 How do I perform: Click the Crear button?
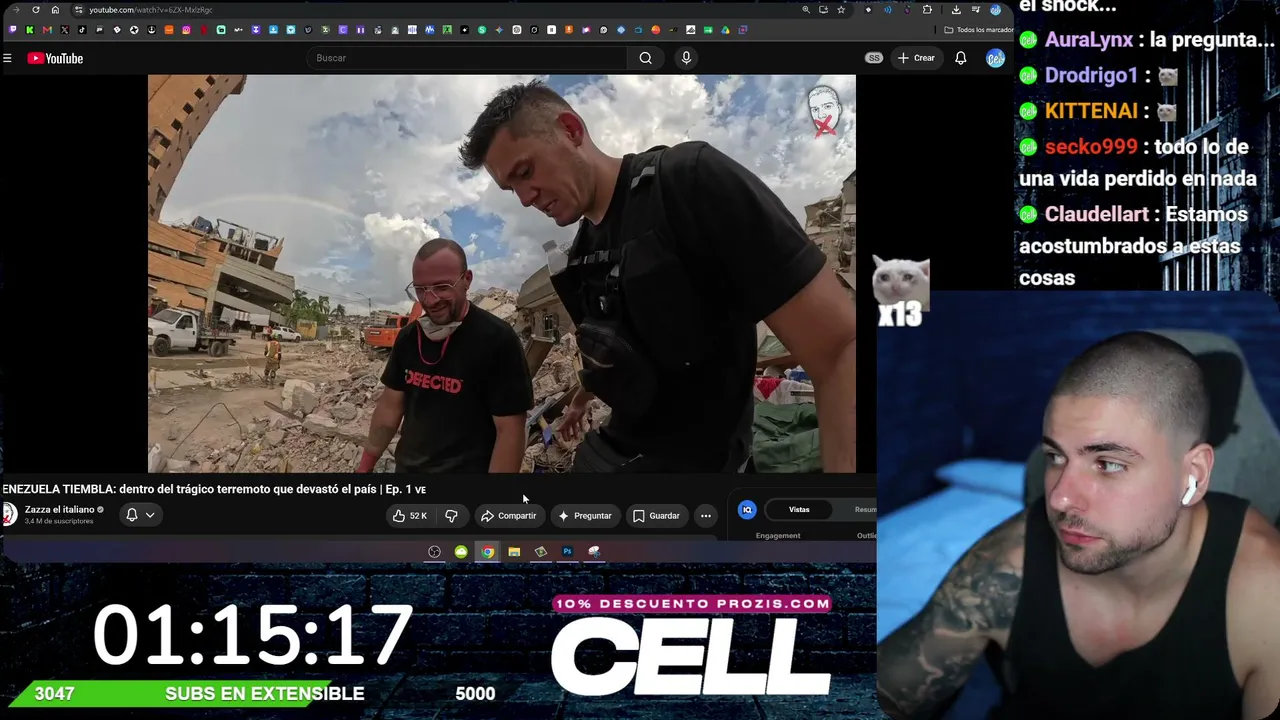[x=916, y=58]
